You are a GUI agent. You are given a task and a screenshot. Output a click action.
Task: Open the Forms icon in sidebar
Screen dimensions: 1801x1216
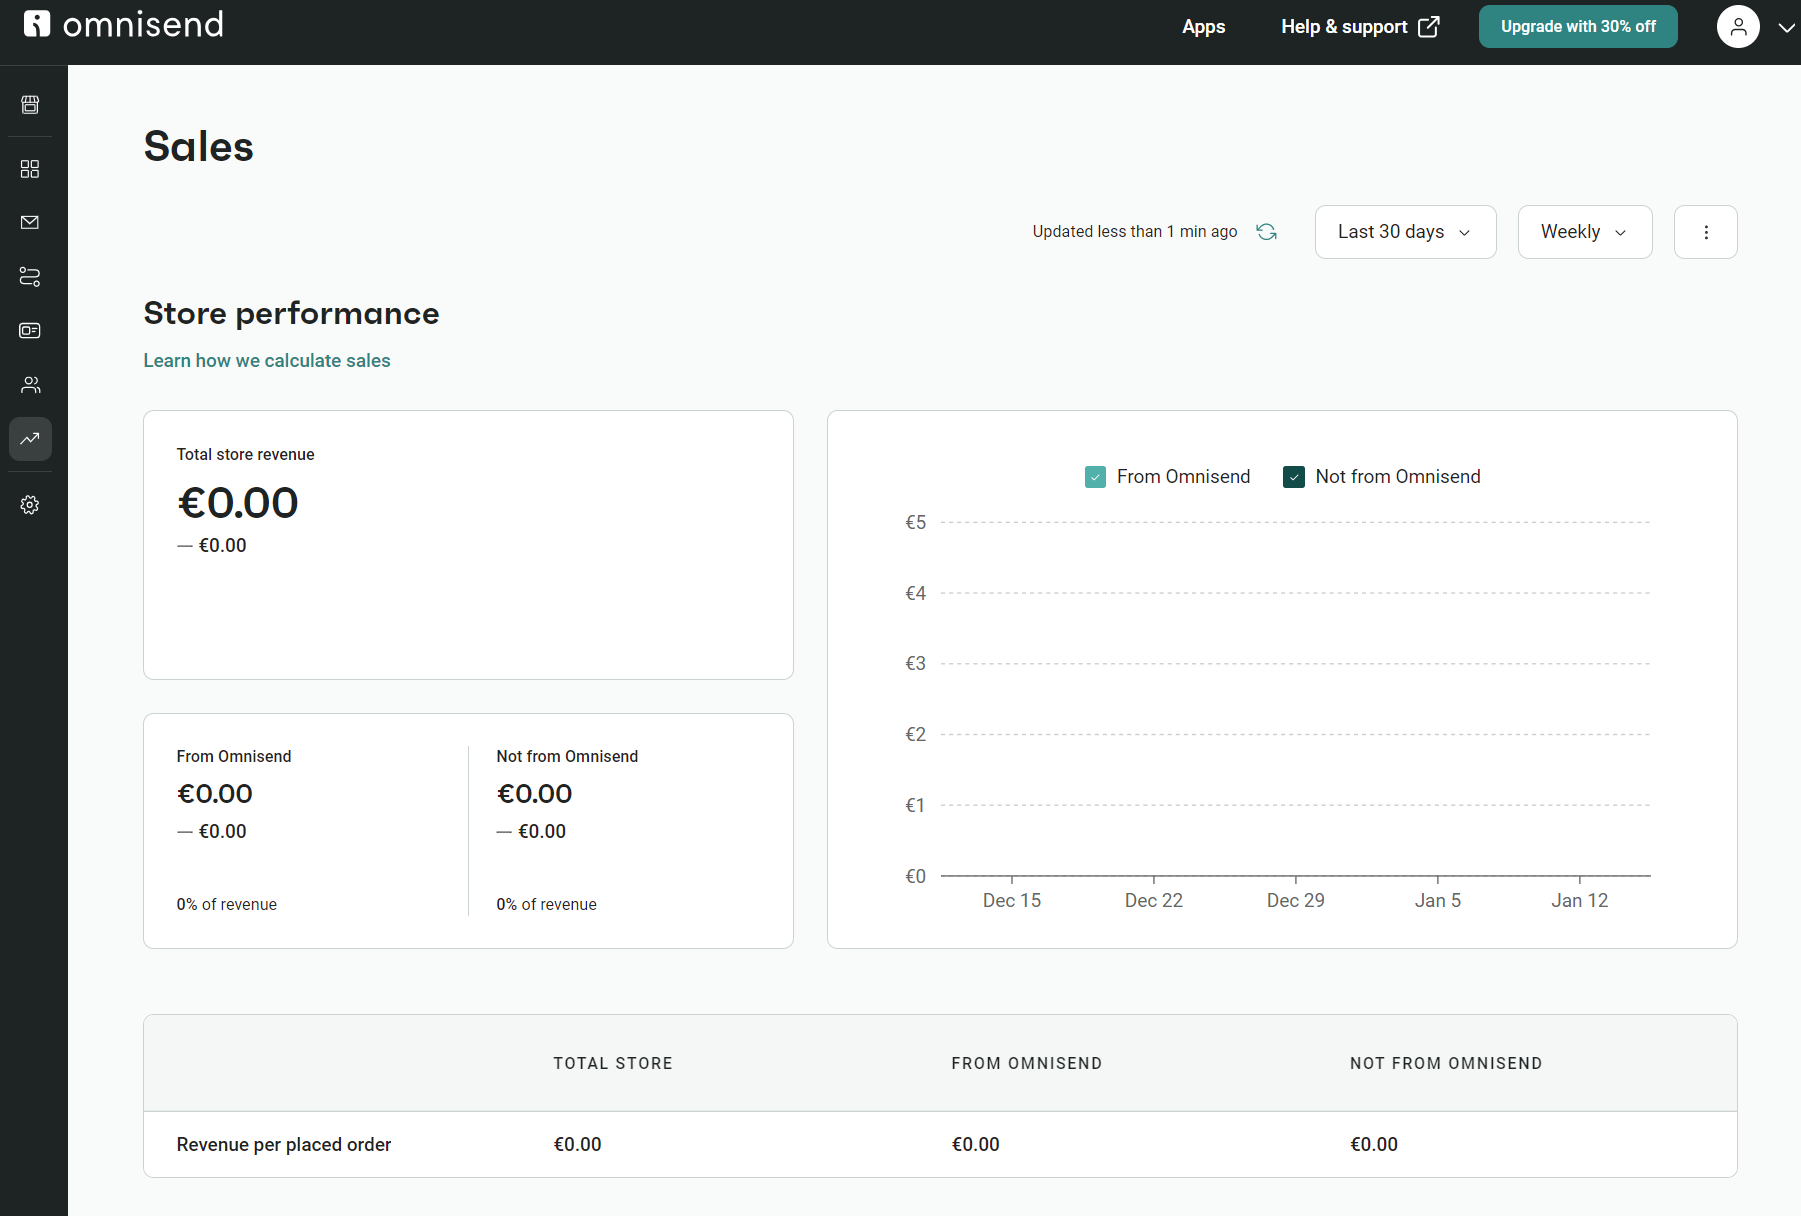click(x=30, y=330)
